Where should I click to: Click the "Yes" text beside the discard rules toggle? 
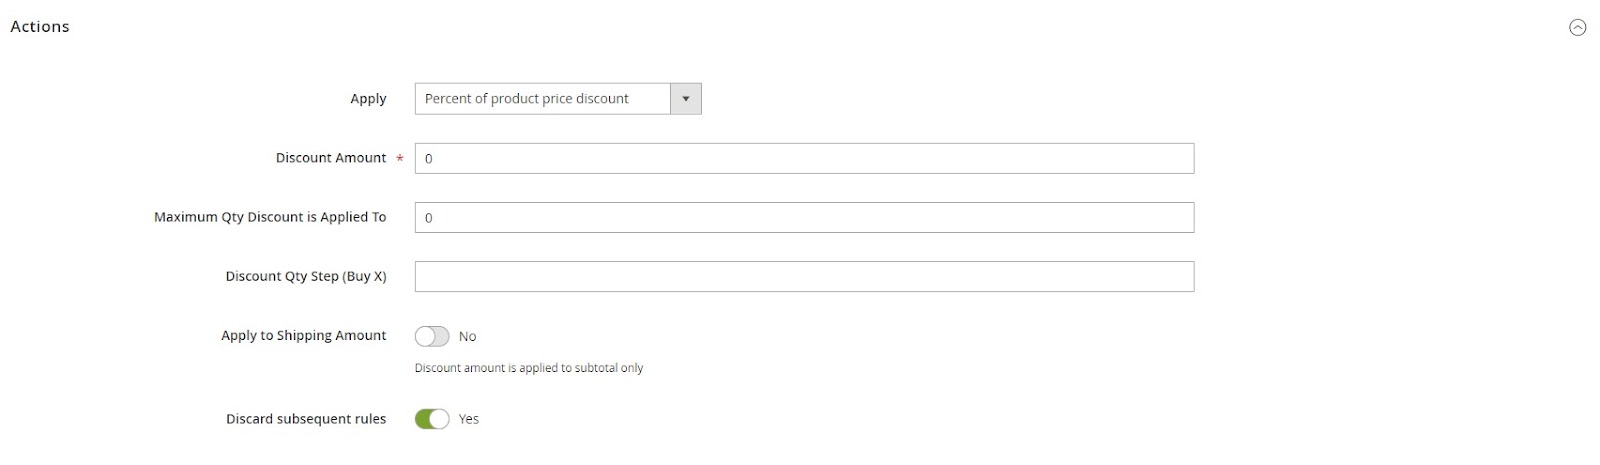coord(469,420)
